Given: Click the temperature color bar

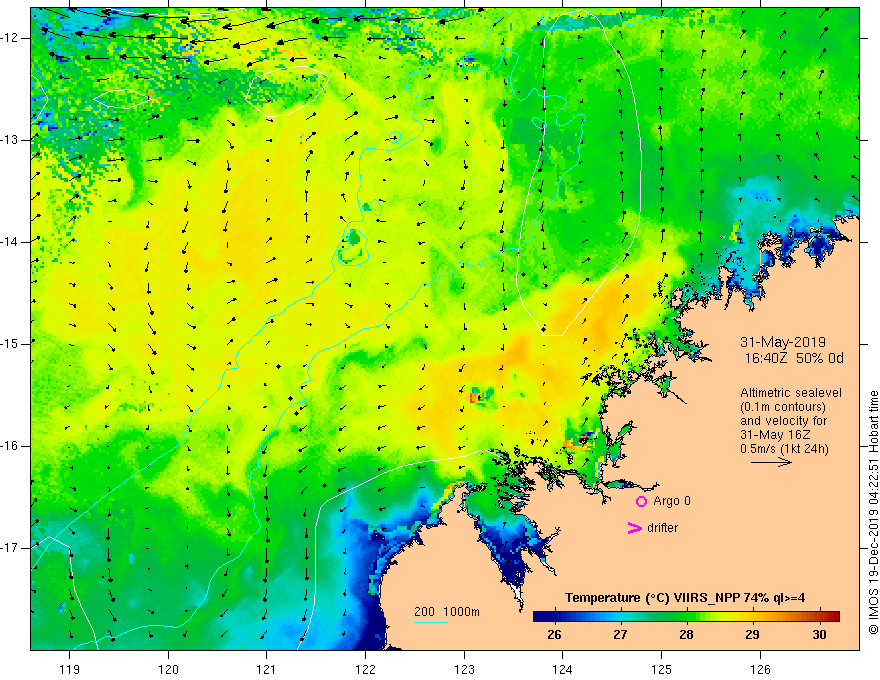Looking at the screenshot, I should pyautogui.click(x=686, y=617).
